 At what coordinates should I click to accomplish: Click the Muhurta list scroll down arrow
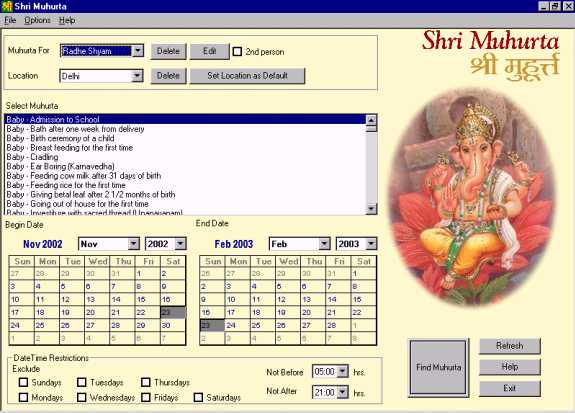coord(371,209)
